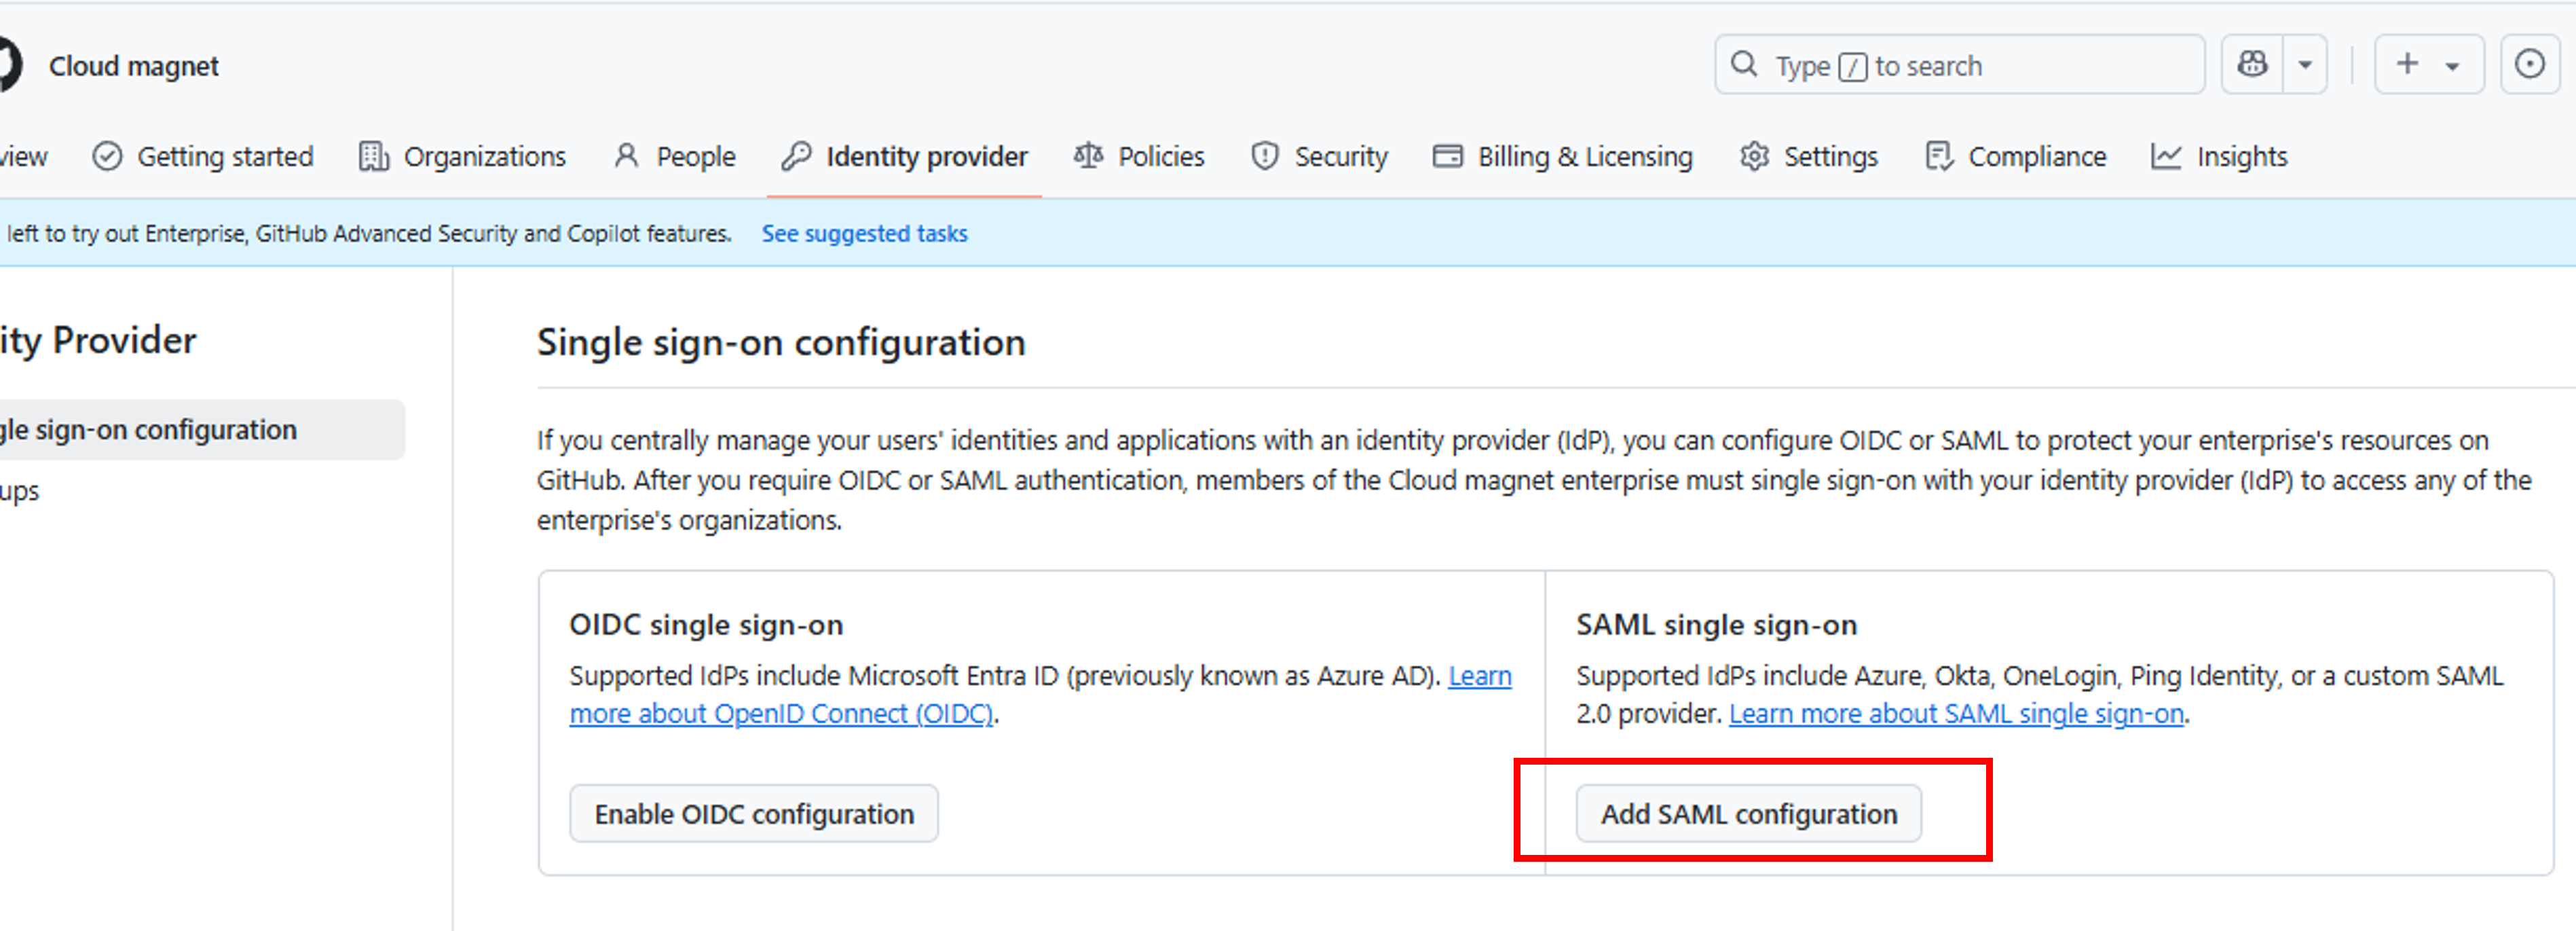Click Enable OIDC configuration button
The image size is (2576, 931).
(754, 814)
